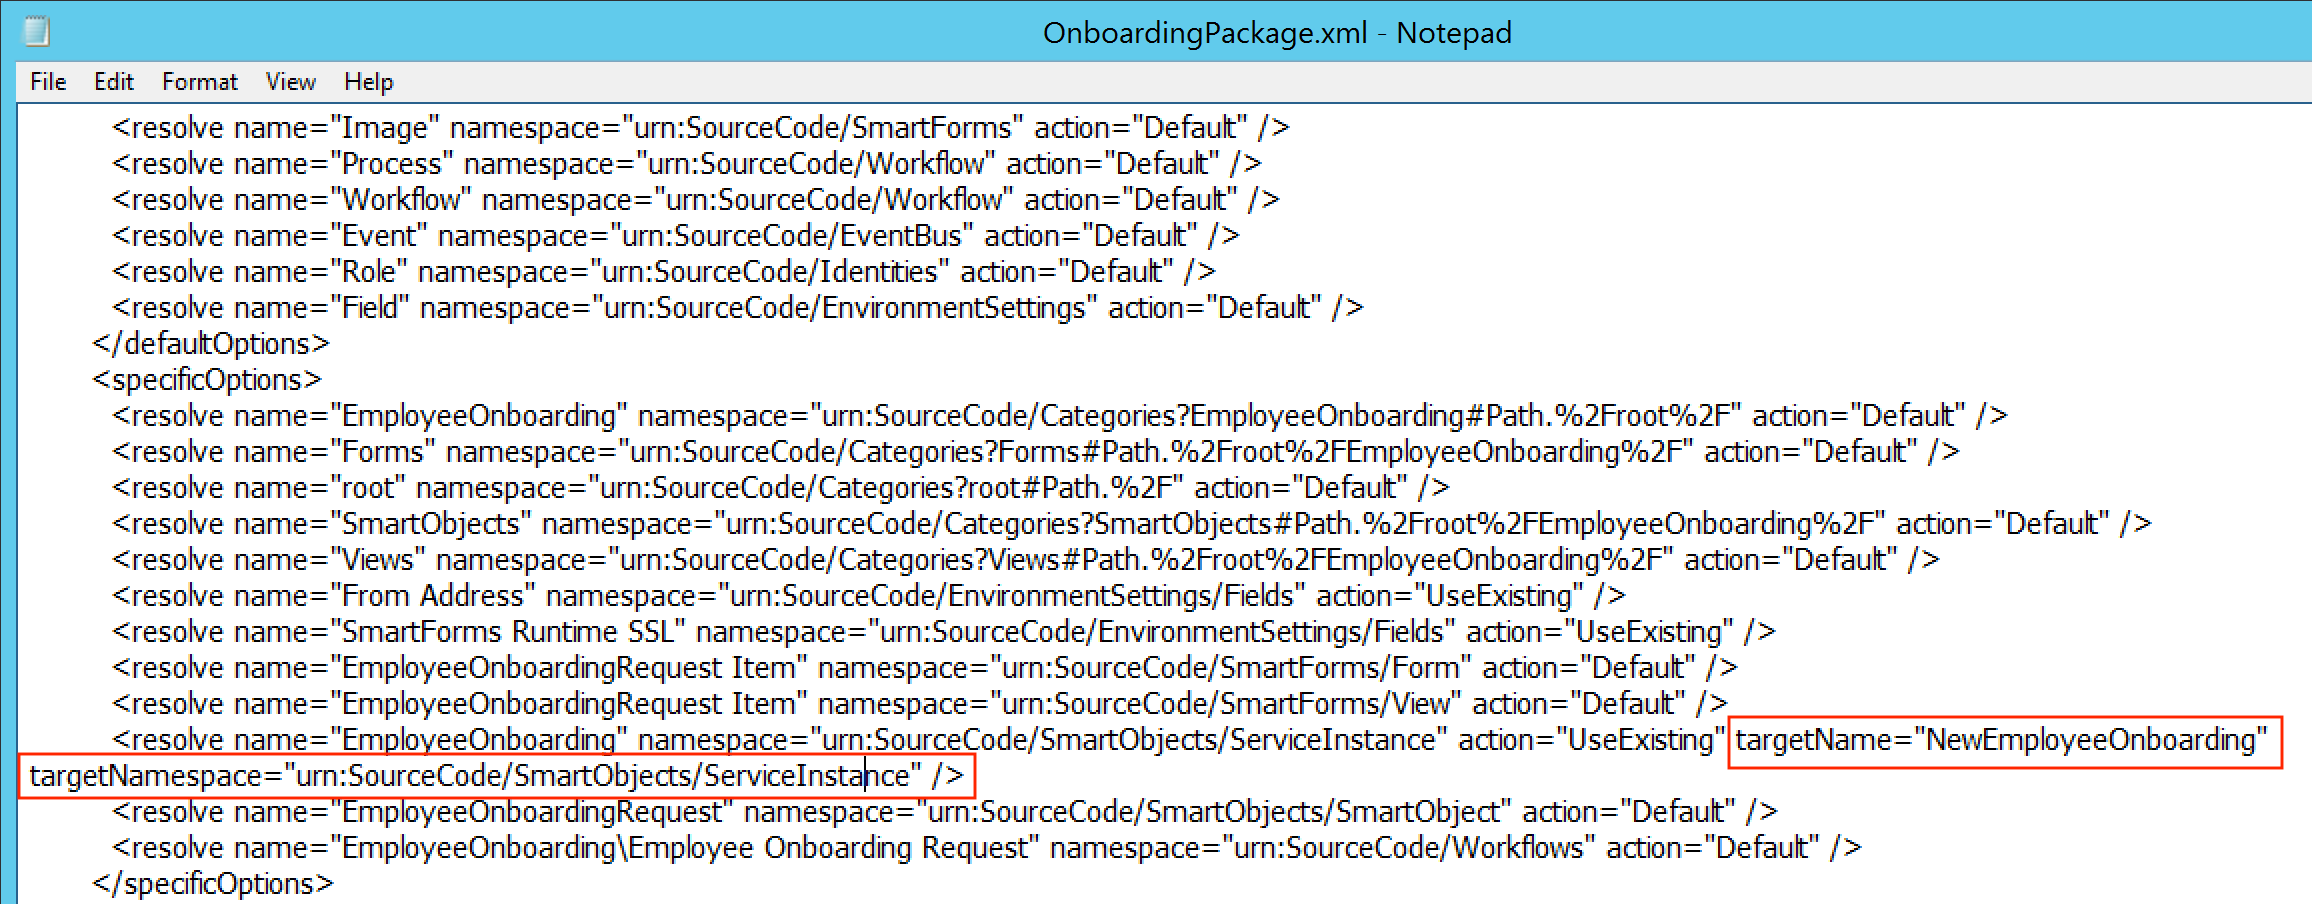2312x904 pixels.
Task: Open the Format menu
Action: [x=199, y=81]
